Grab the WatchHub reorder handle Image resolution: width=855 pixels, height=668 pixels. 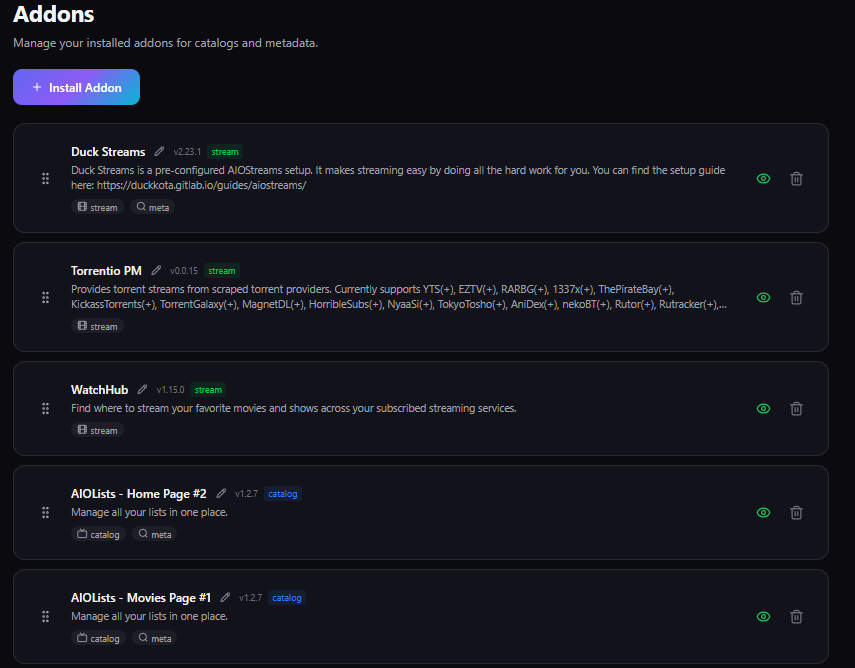45,409
